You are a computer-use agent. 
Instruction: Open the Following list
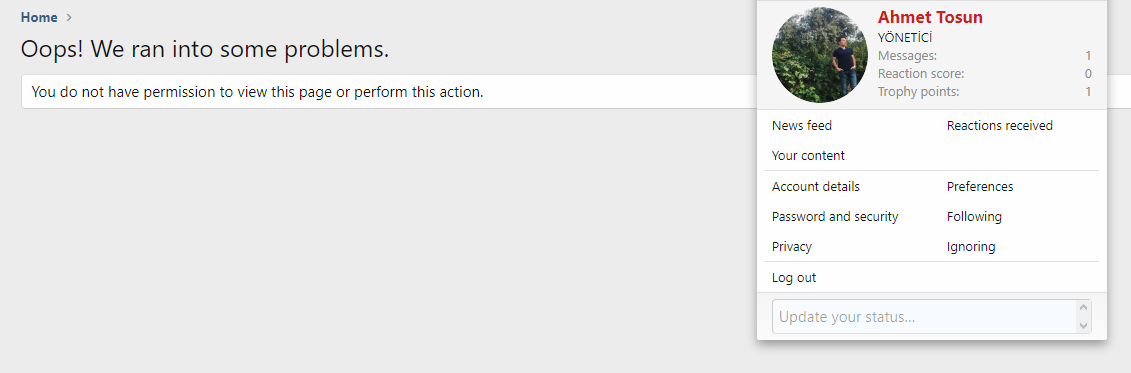click(974, 216)
